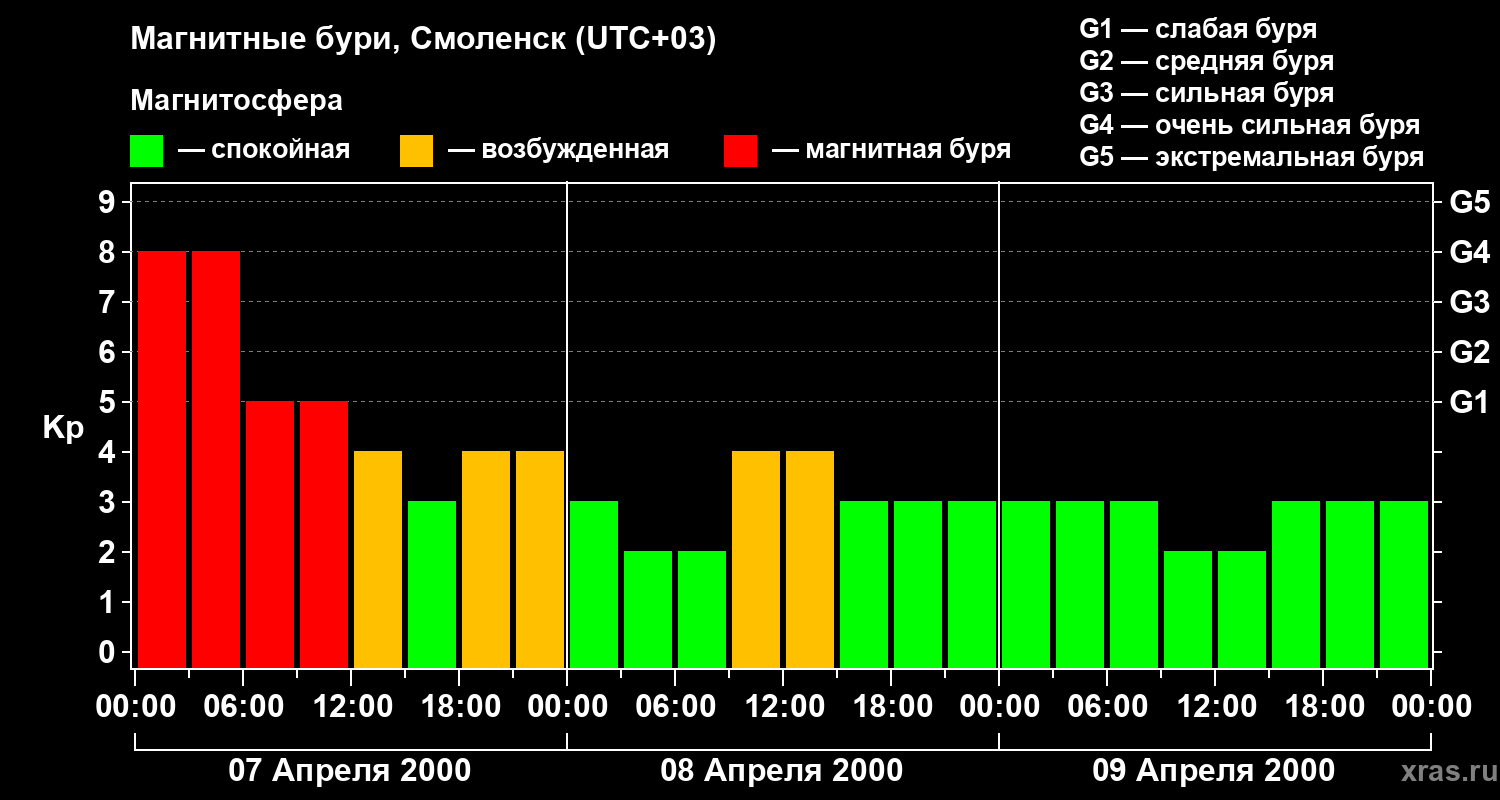Click the red 'магнитная буря' legend swatch
Viewport: 1500px width, 800px height.
[740, 151]
